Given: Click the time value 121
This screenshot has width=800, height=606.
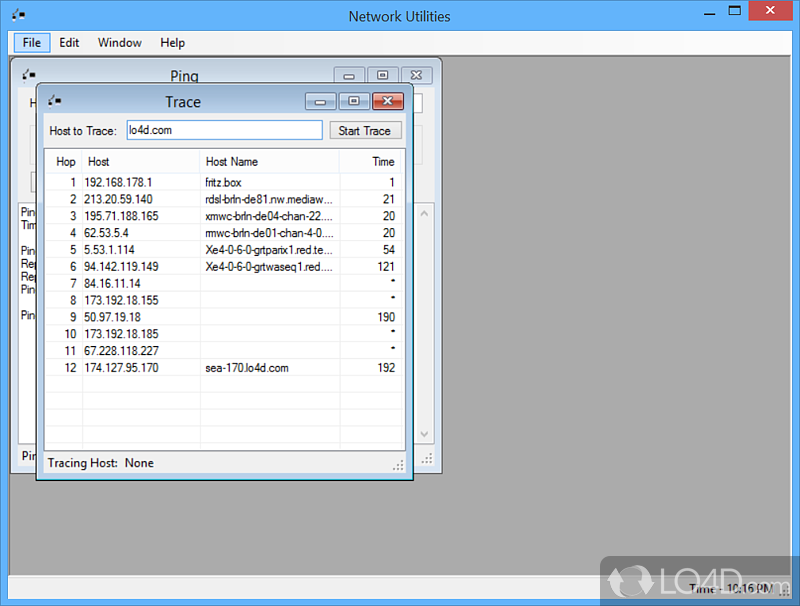Looking at the screenshot, I should click(x=386, y=267).
